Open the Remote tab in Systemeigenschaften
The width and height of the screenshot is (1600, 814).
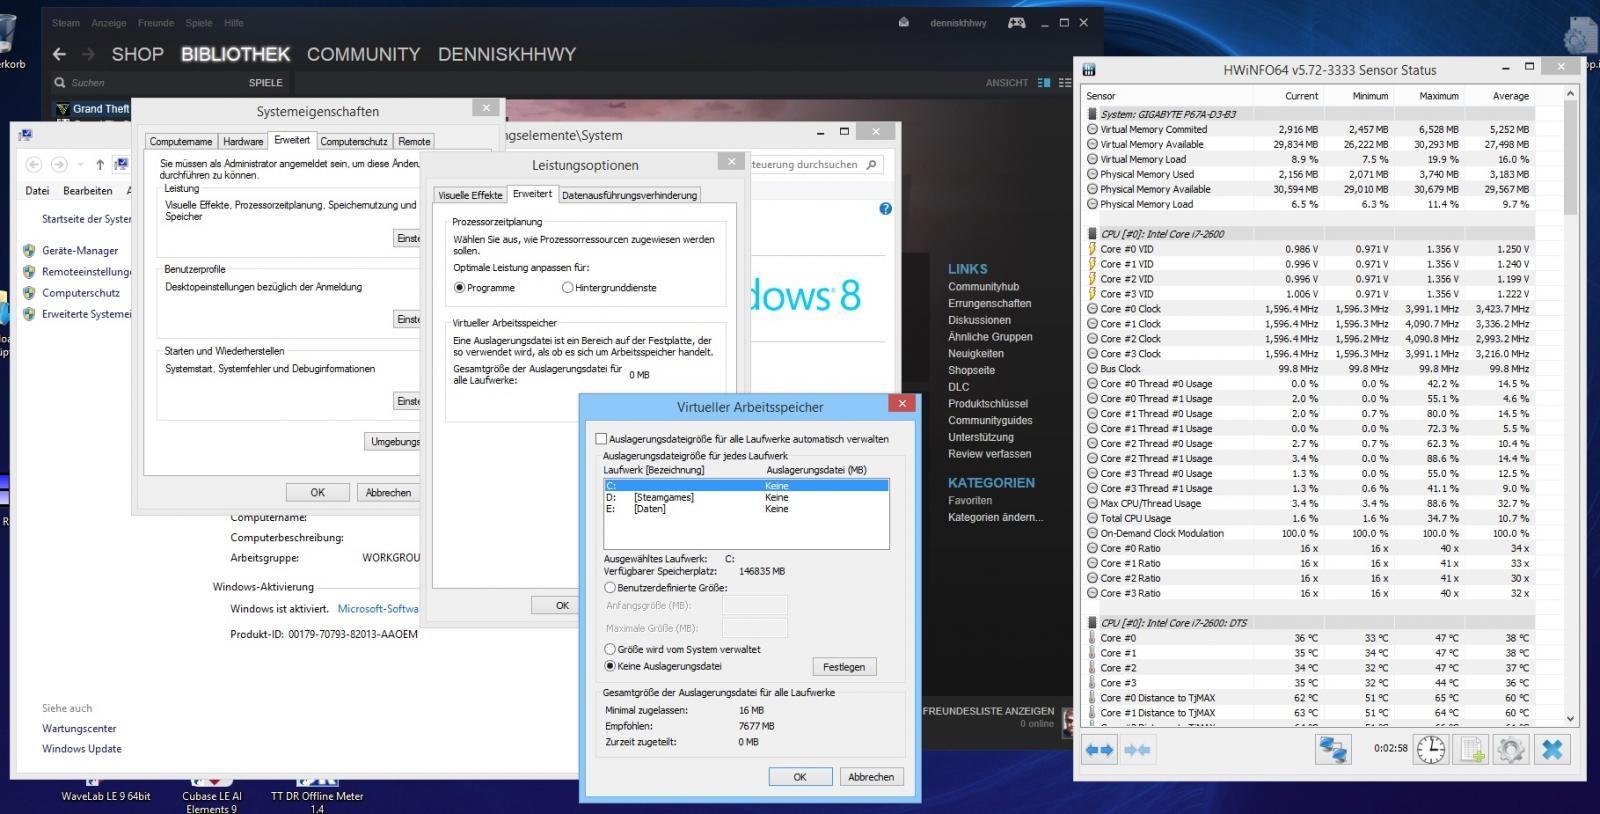414,141
